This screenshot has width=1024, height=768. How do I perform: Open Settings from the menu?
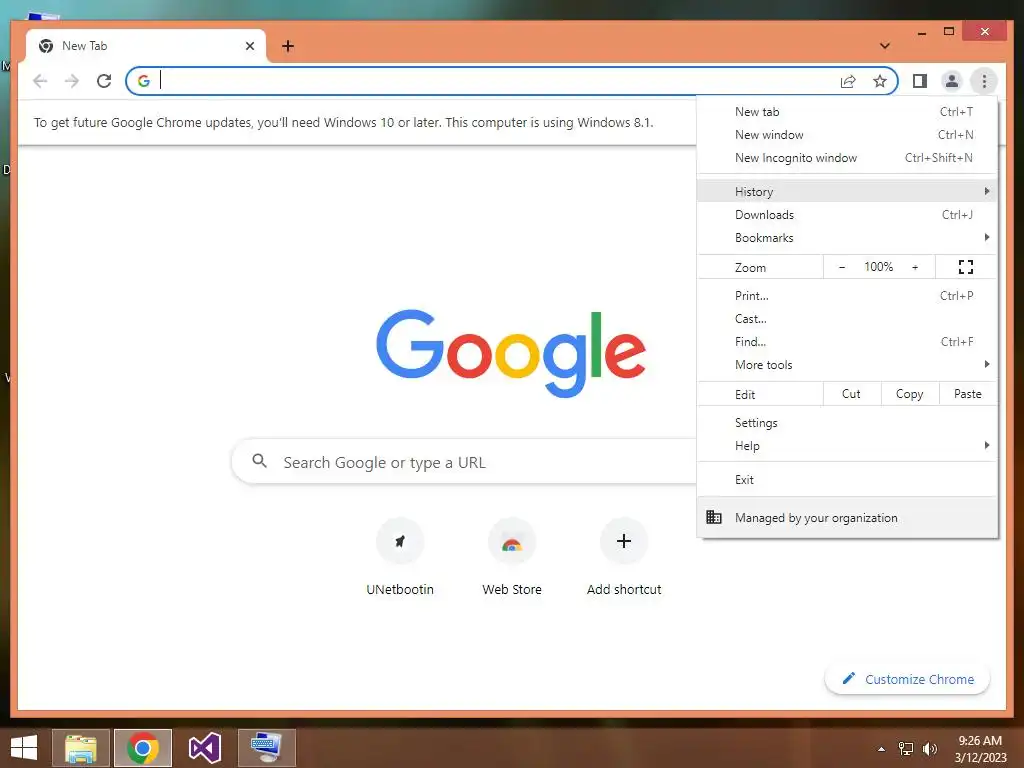(847, 423)
